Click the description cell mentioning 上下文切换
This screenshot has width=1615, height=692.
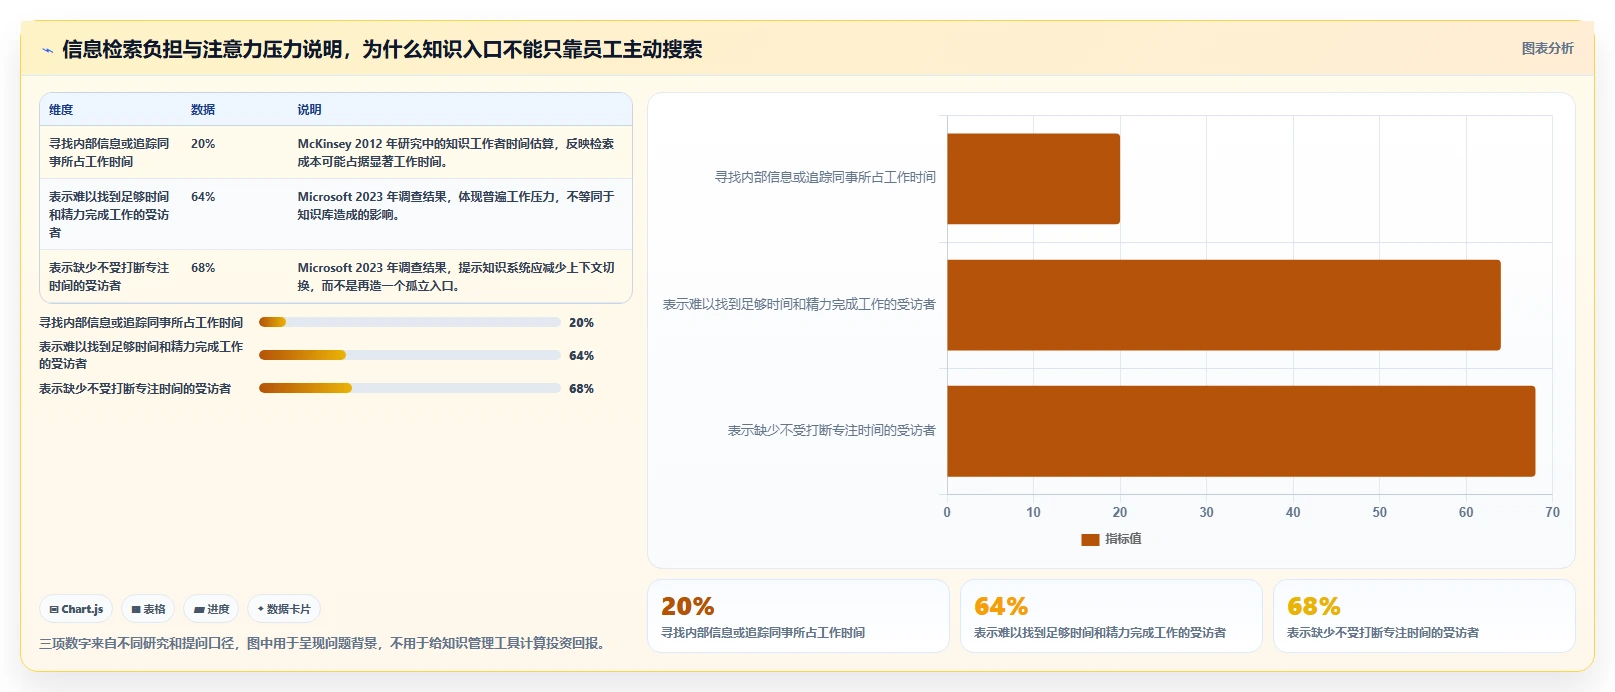456,277
